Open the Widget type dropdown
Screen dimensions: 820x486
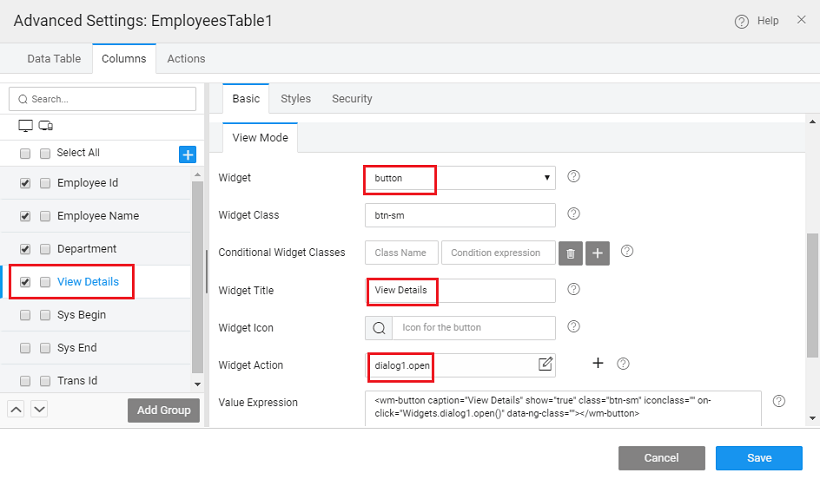(x=460, y=178)
